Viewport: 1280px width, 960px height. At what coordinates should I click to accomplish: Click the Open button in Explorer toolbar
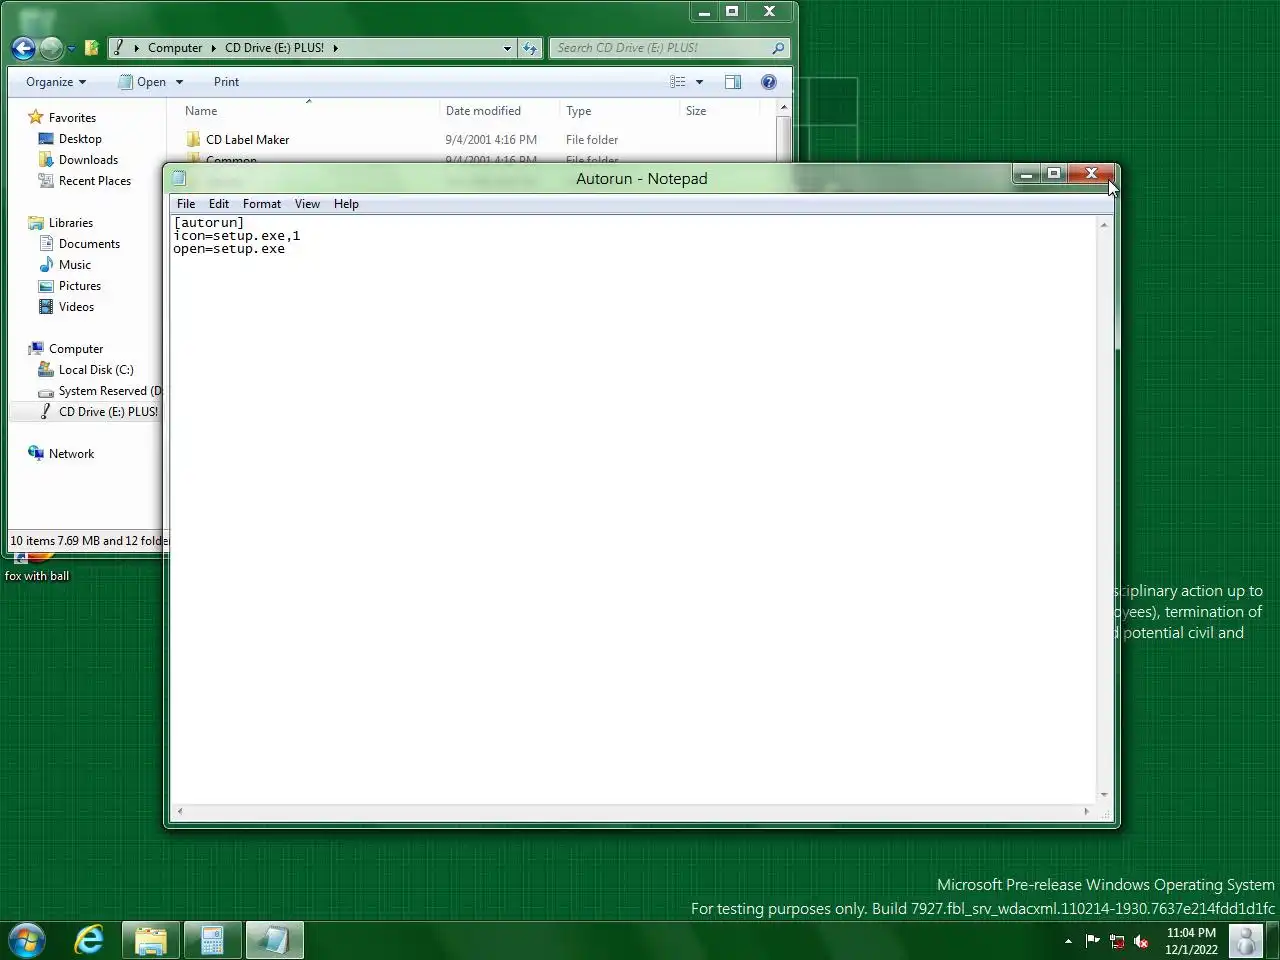coord(142,82)
